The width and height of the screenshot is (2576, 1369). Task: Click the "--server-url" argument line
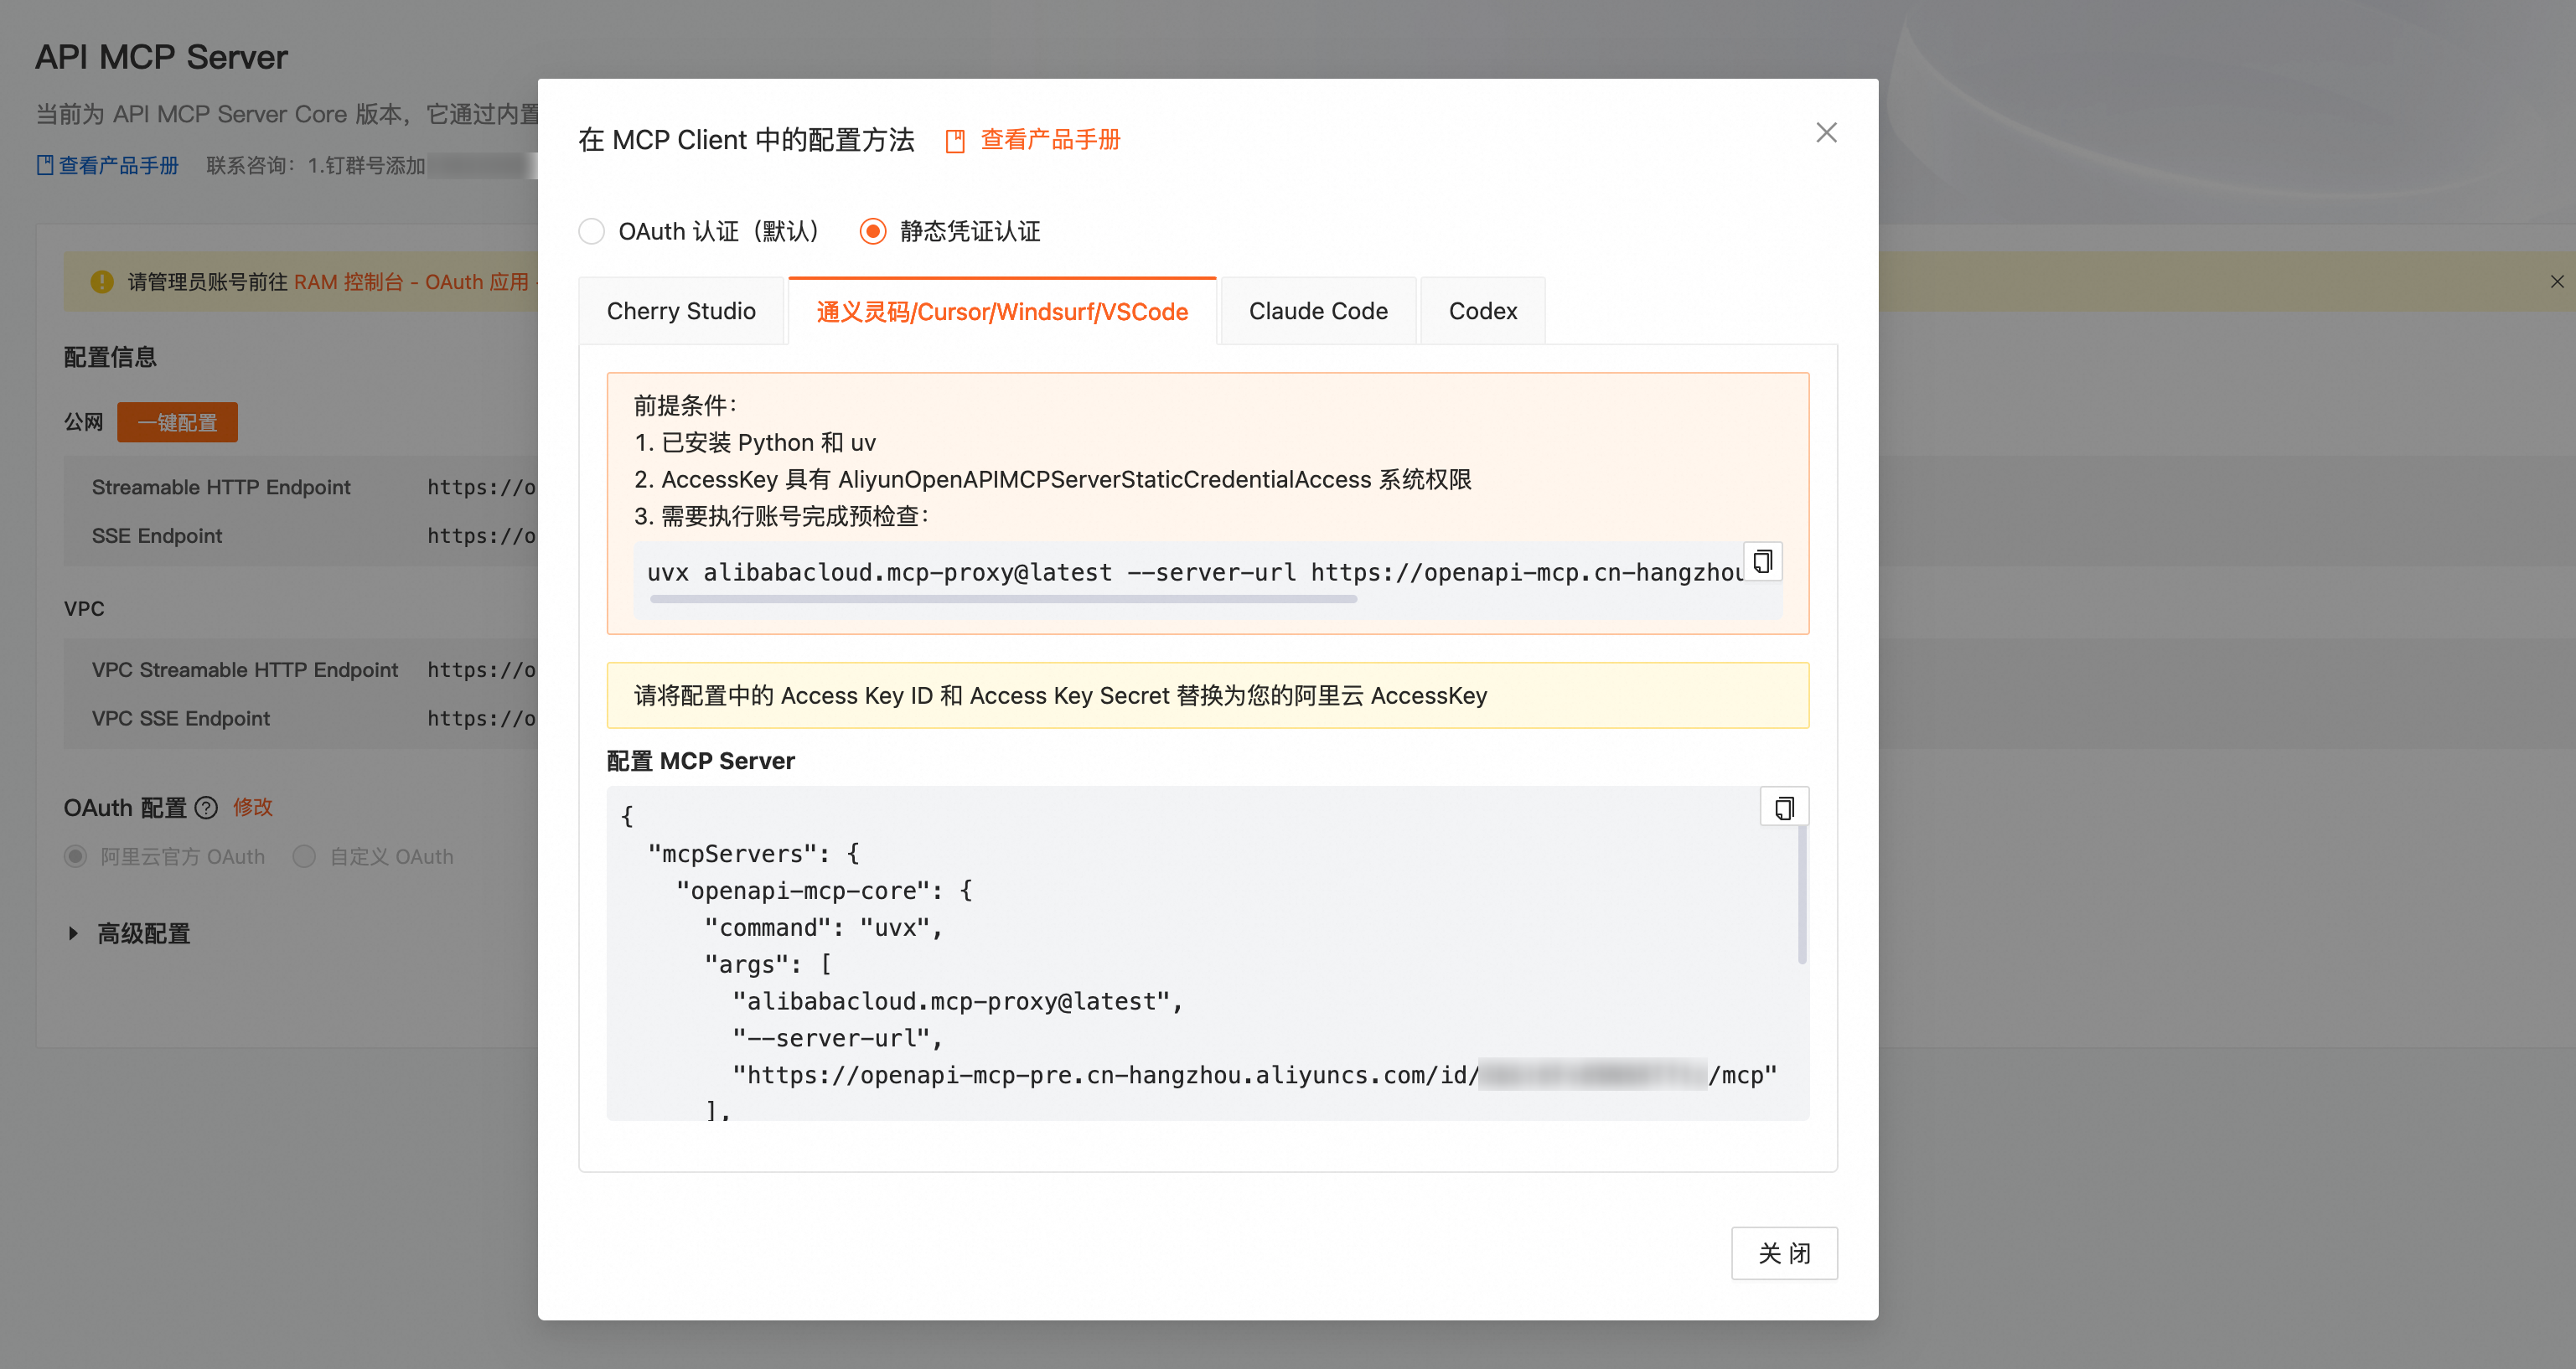point(837,1038)
